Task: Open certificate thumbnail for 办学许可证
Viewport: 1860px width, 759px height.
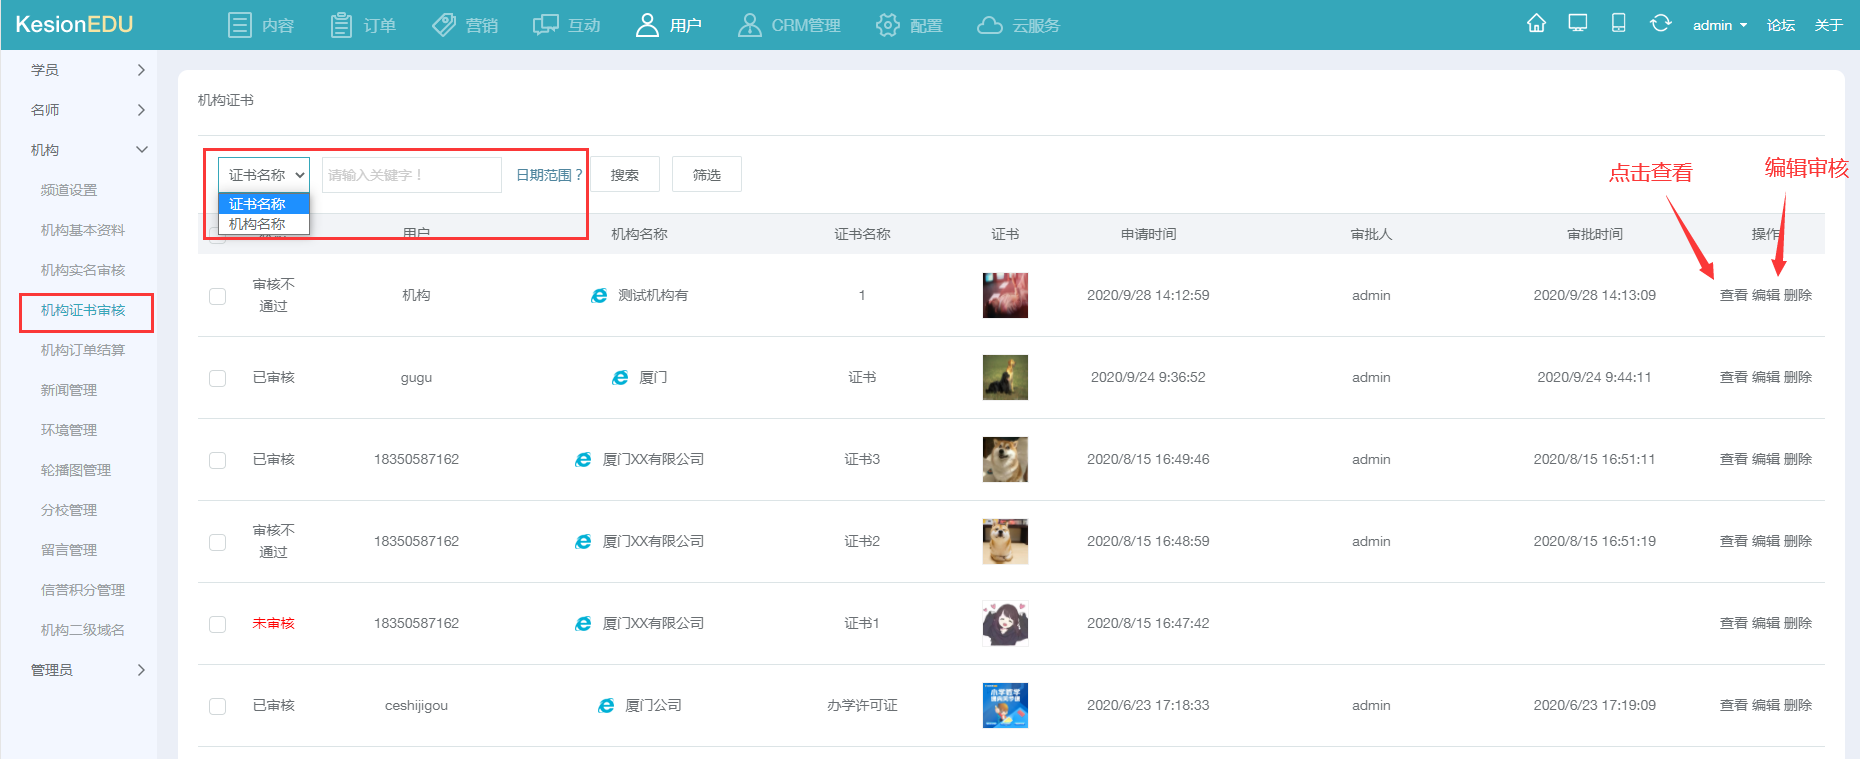Action: pyautogui.click(x=1005, y=705)
